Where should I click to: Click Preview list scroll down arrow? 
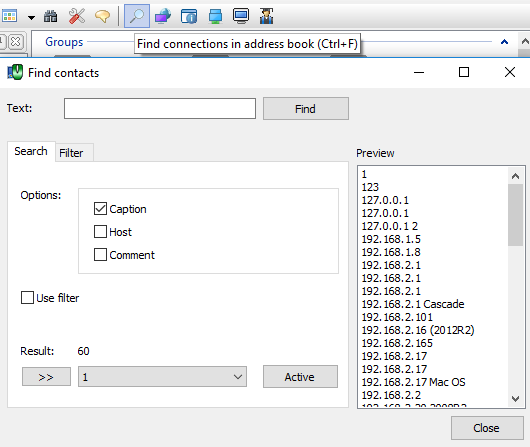(515, 399)
